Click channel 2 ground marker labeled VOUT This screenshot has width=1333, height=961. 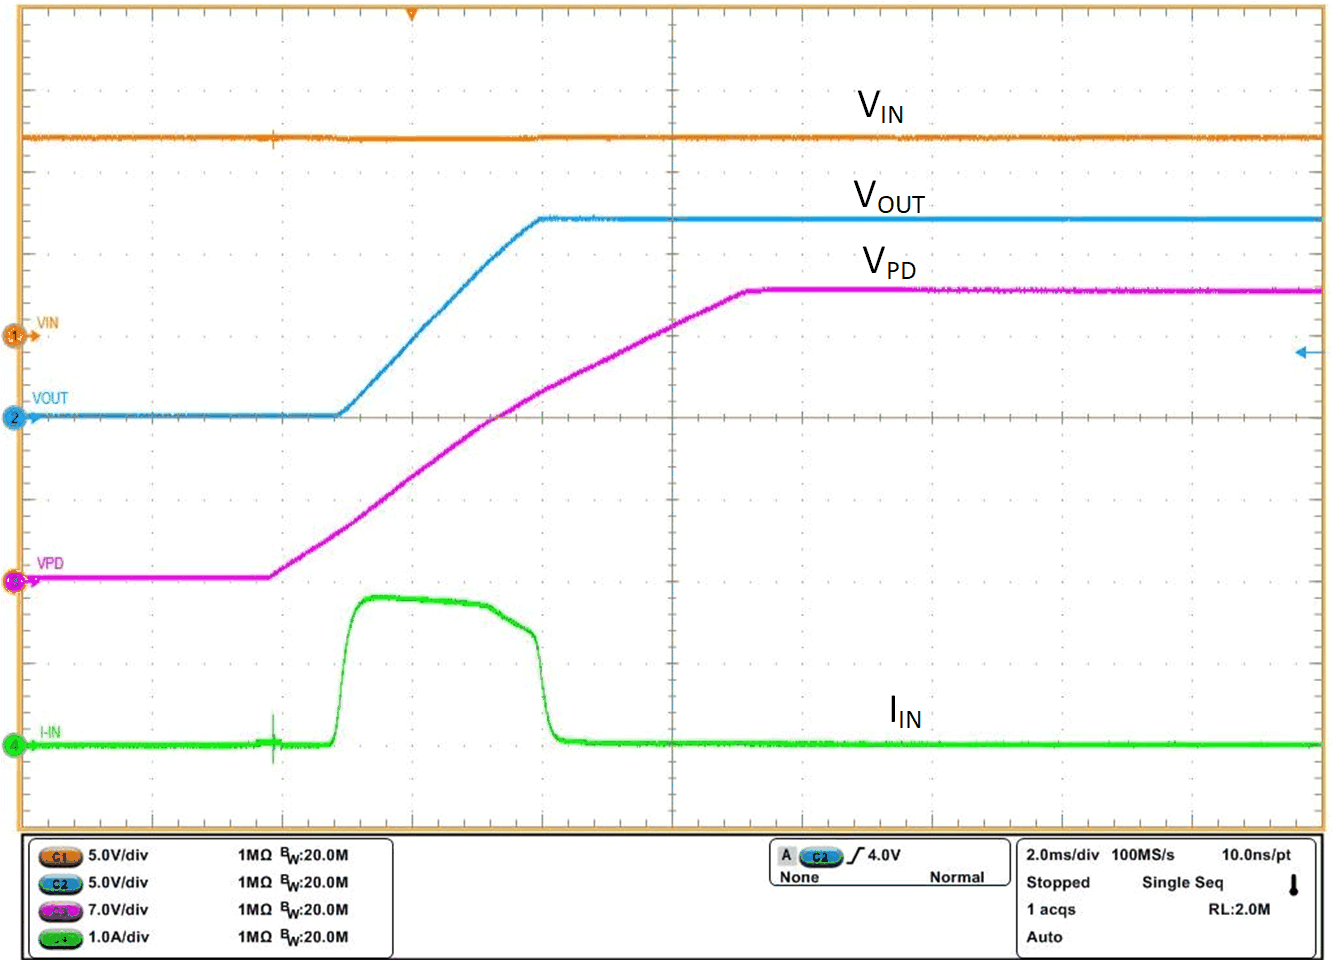pyautogui.click(x=14, y=418)
